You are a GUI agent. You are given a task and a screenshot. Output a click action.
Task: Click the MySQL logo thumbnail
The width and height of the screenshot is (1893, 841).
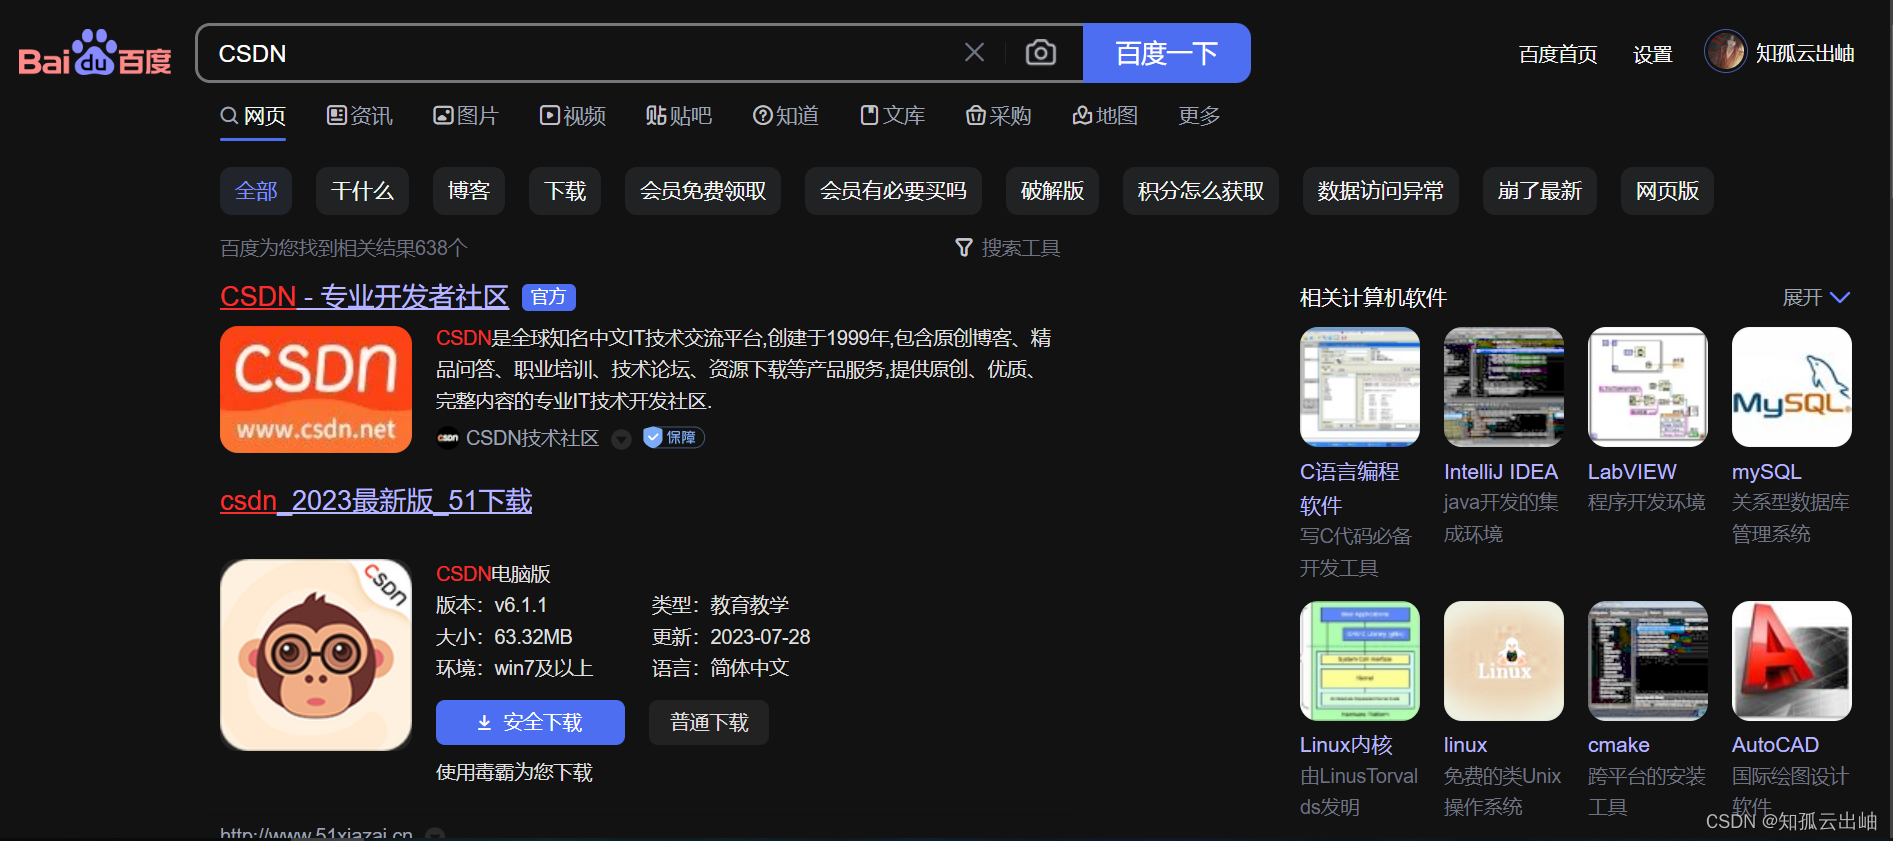(1792, 387)
